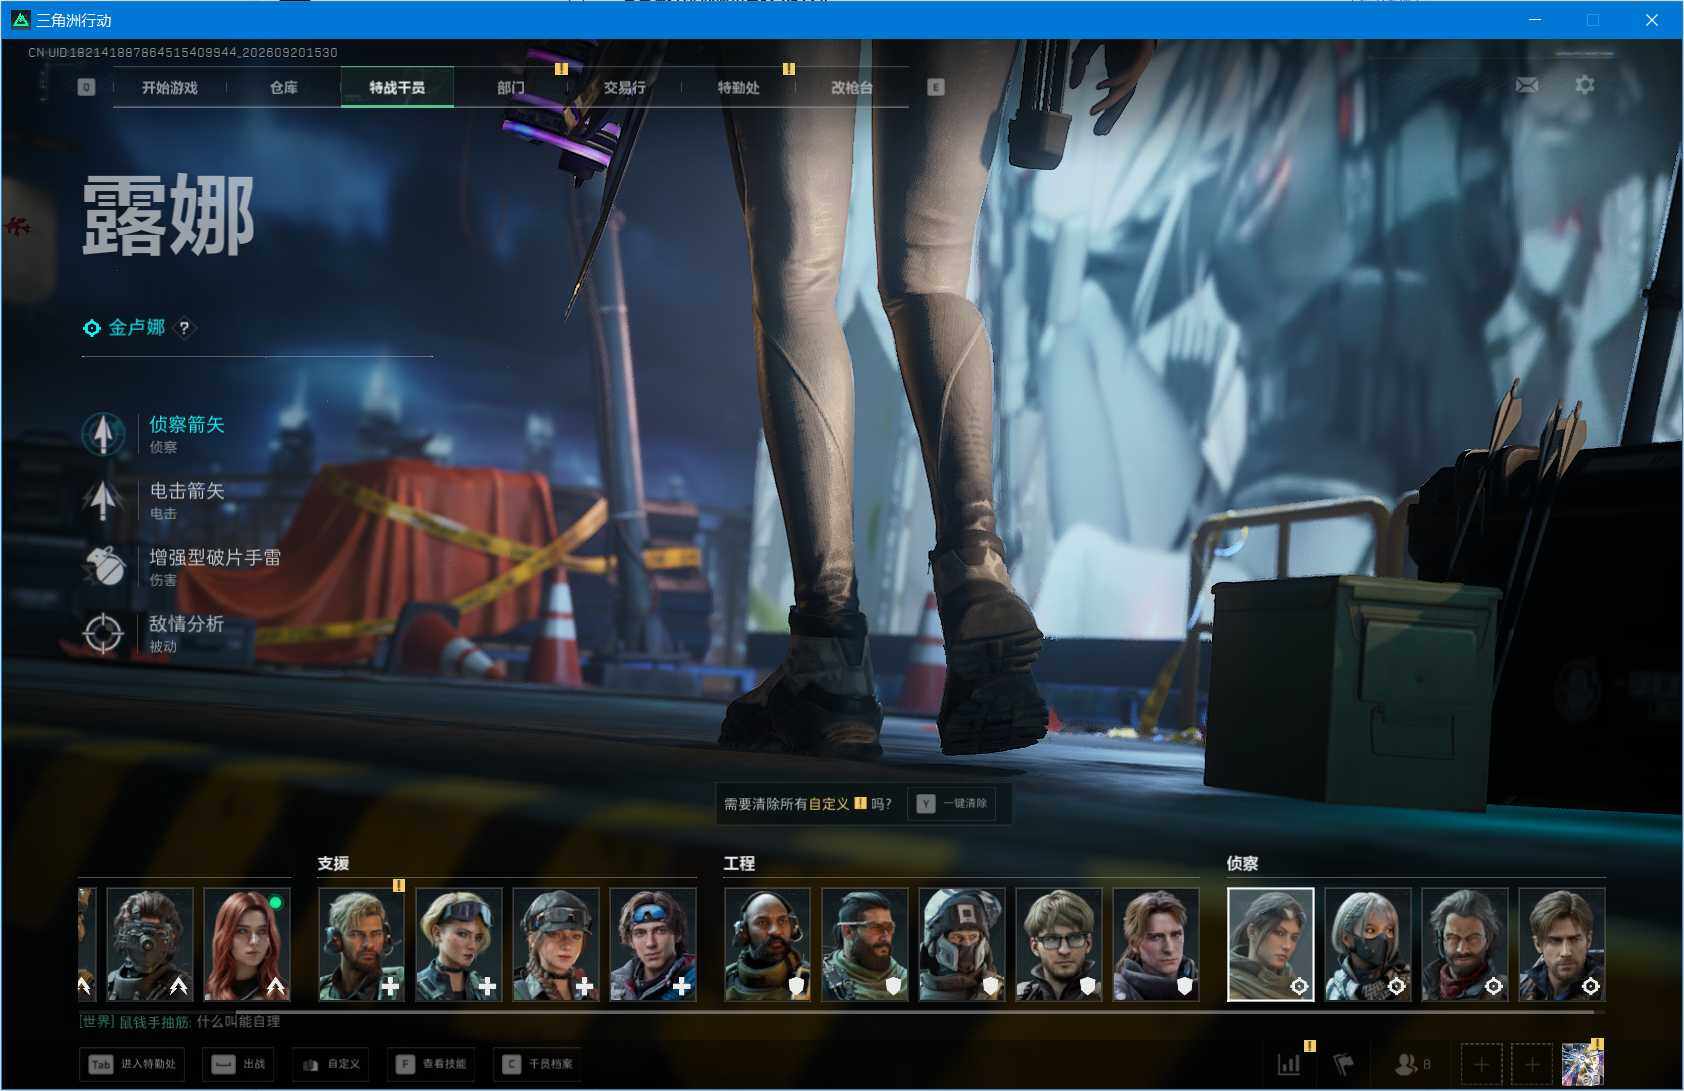Click the E key next-tab hint

tap(936, 87)
